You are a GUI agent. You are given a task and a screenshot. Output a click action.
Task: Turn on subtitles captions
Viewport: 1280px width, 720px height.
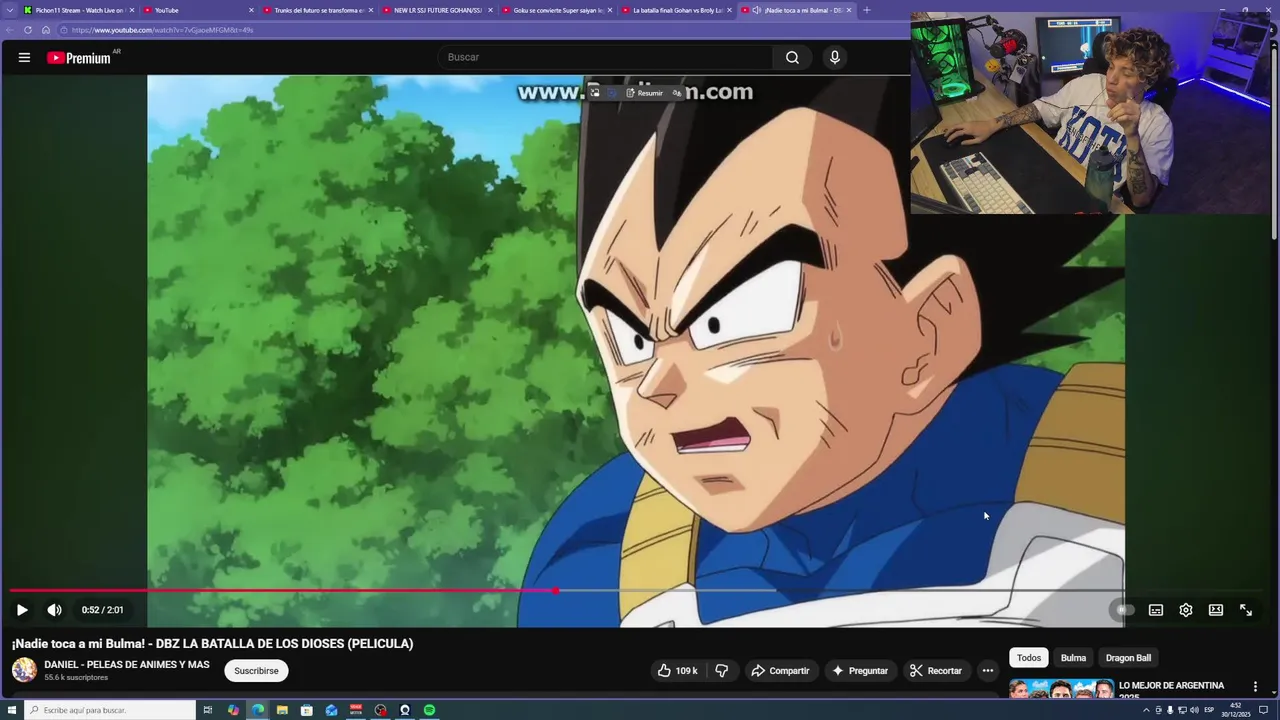pos(1156,610)
